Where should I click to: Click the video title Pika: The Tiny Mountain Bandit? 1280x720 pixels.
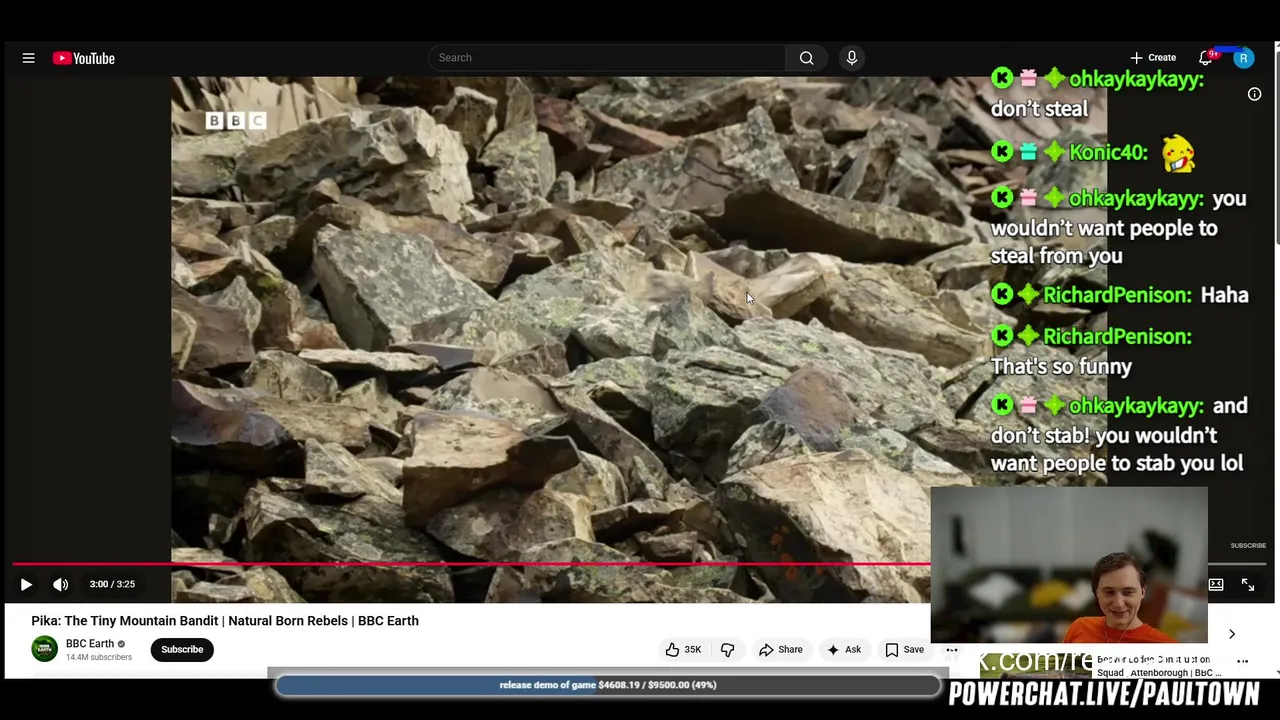point(225,621)
